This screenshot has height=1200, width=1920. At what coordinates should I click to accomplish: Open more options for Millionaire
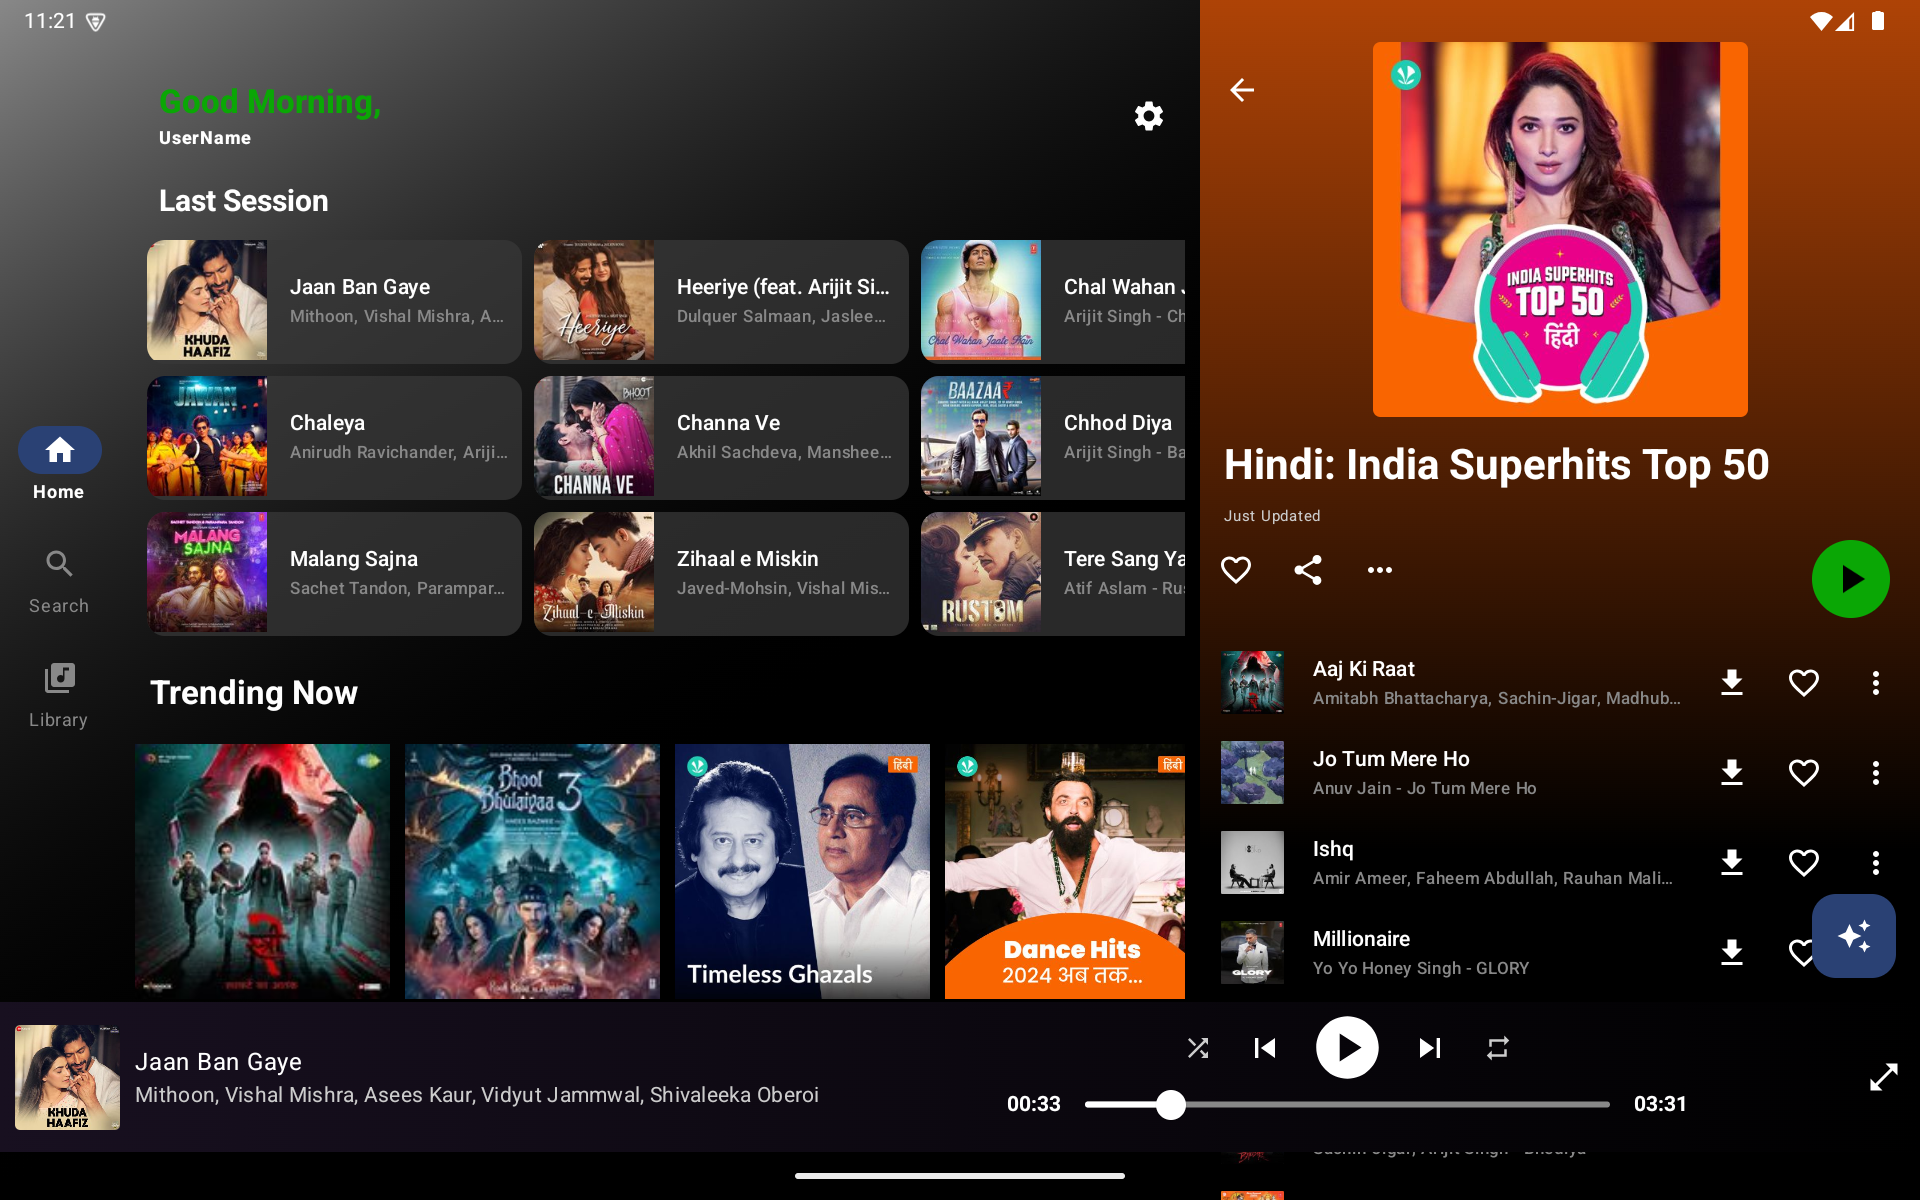1875,952
